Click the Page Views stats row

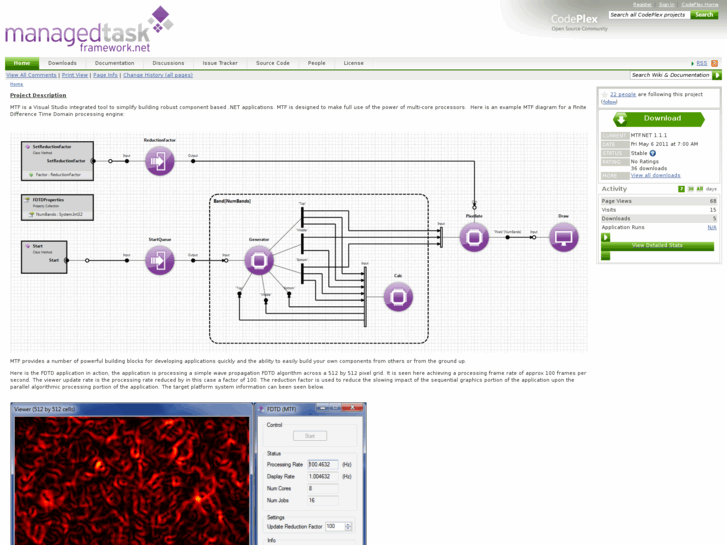(x=658, y=201)
